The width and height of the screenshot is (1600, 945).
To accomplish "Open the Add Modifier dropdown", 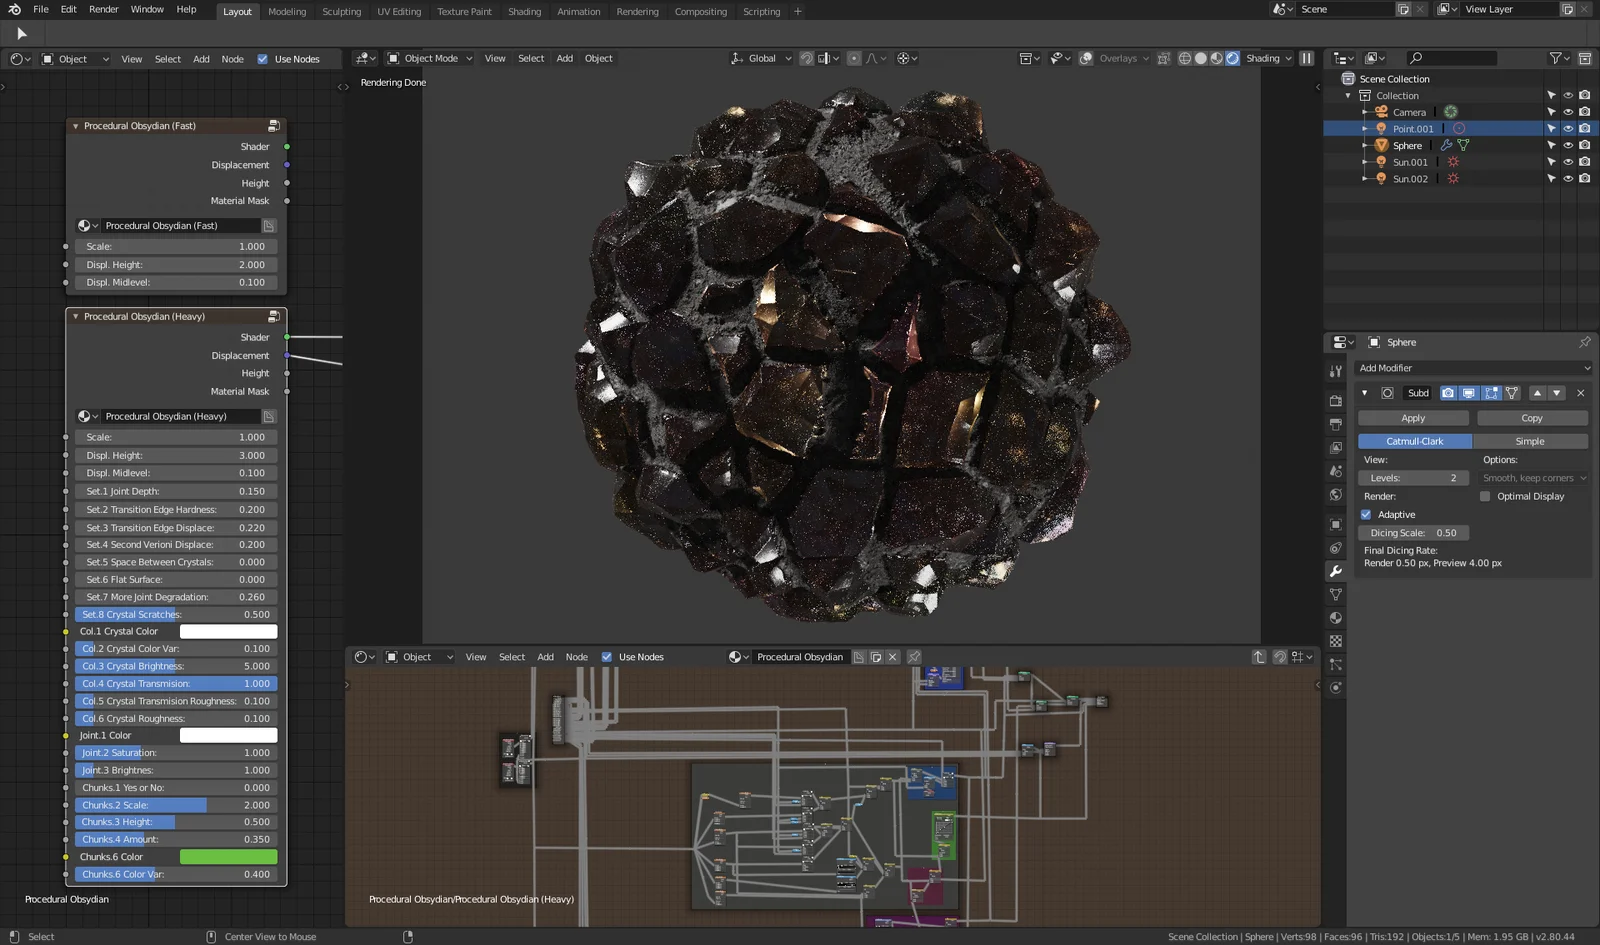I will click(x=1472, y=368).
